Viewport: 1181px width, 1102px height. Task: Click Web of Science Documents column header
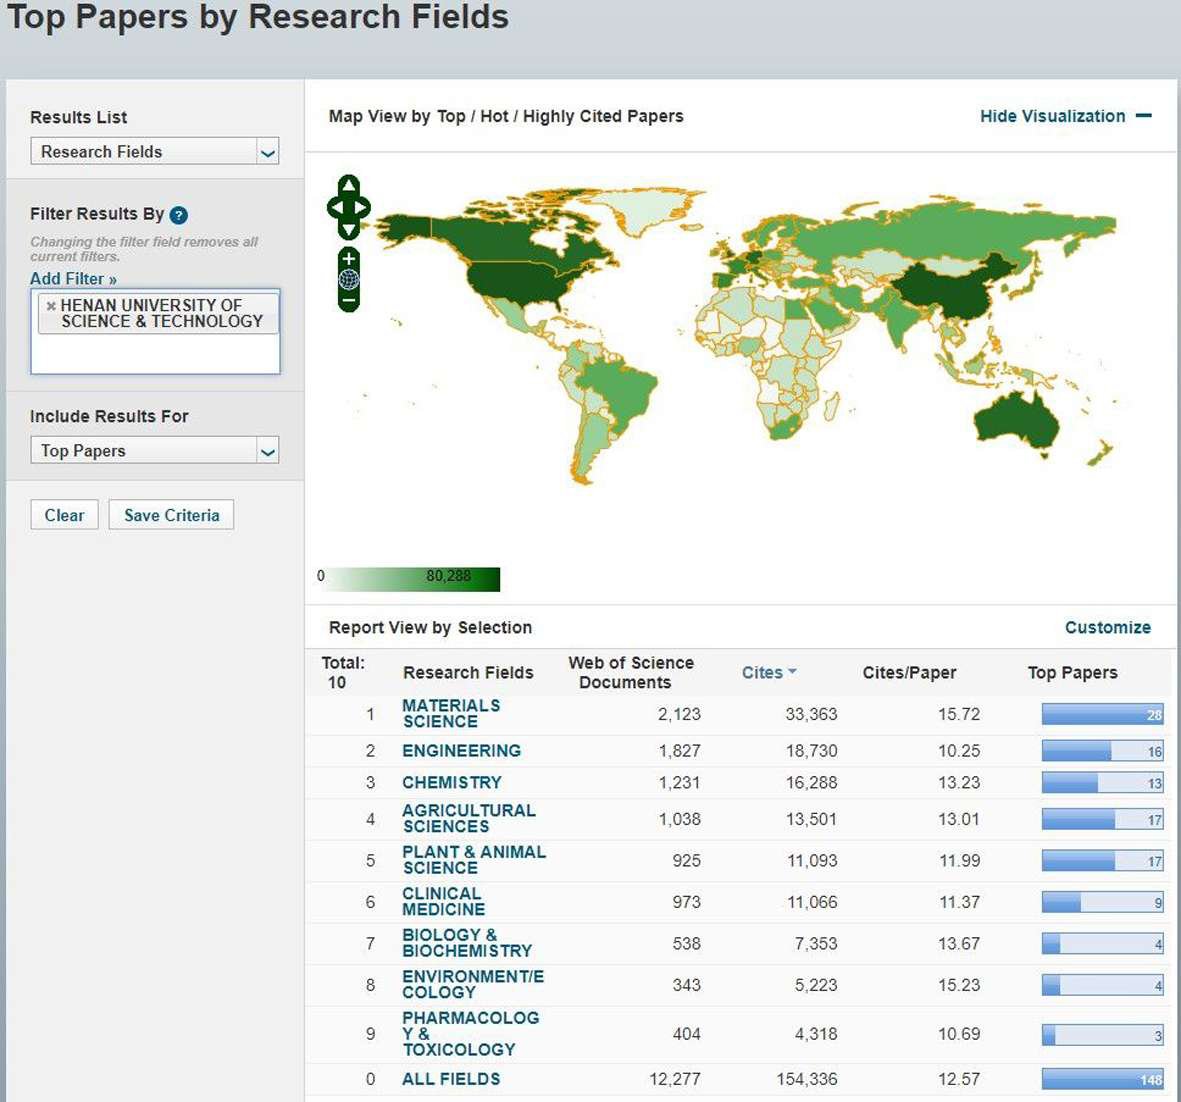630,673
